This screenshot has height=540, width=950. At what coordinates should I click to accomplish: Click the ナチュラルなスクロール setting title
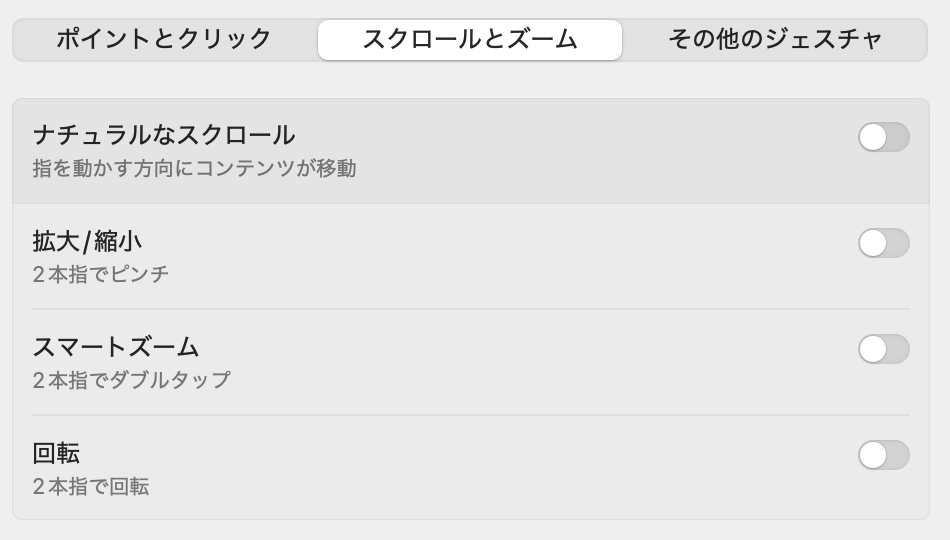pos(164,135)
